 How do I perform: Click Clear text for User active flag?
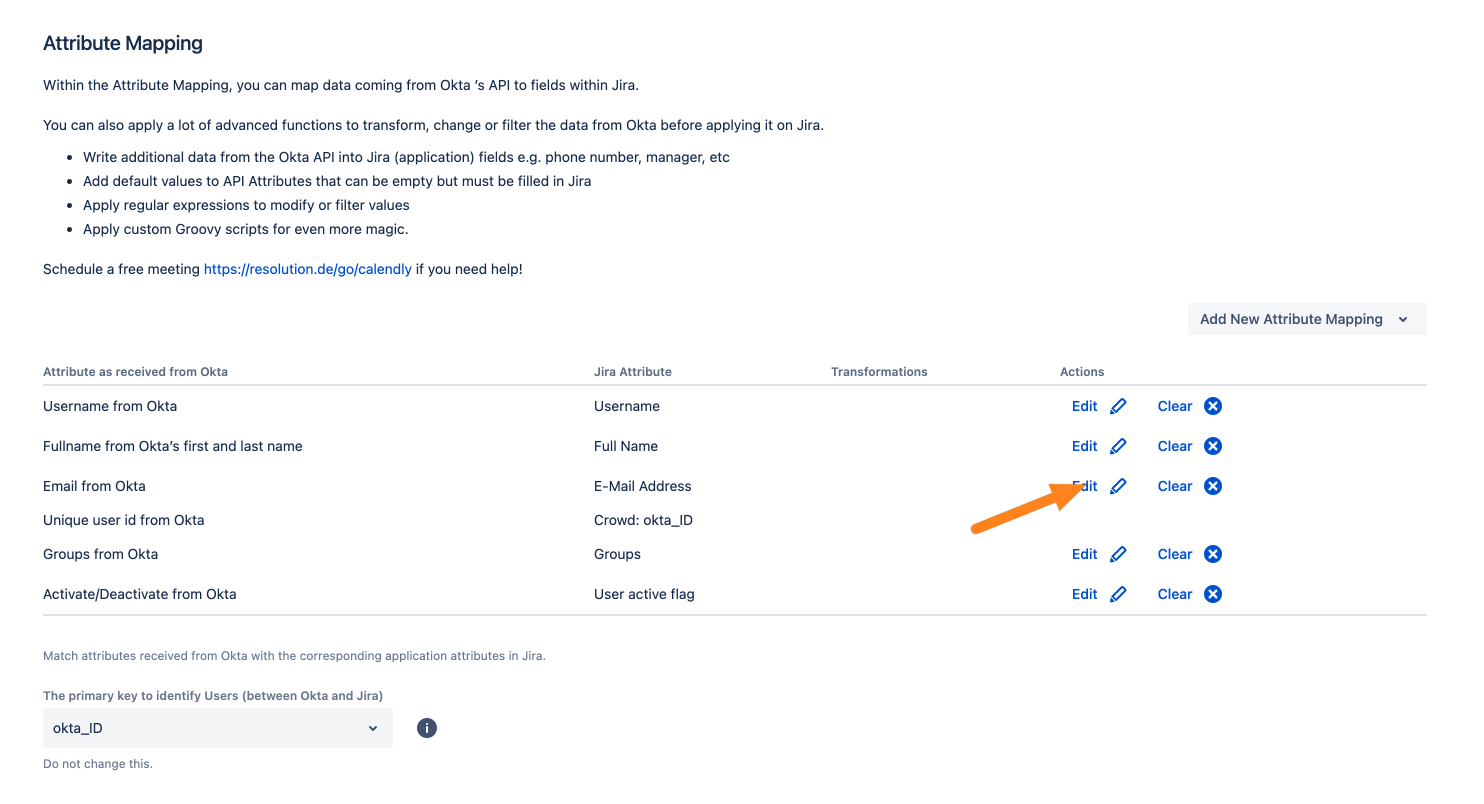coord(1174,594)
